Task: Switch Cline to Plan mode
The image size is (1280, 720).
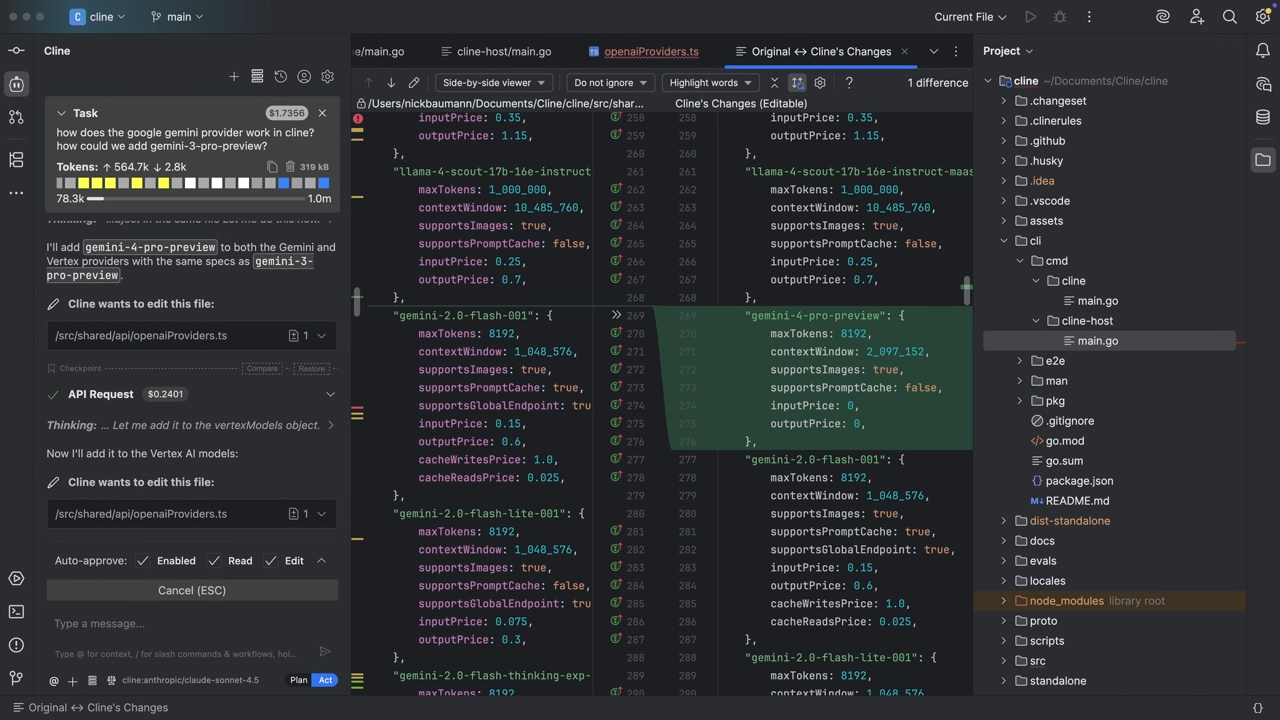Action: [298, 680]
